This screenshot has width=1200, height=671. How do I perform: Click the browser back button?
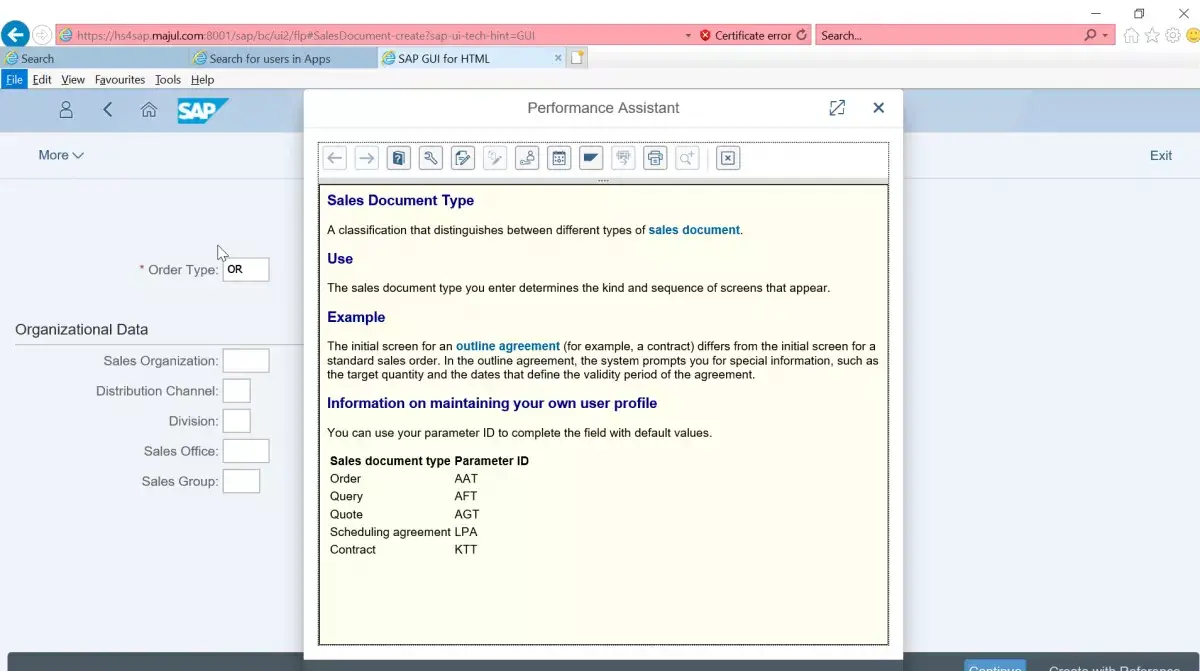15,34
